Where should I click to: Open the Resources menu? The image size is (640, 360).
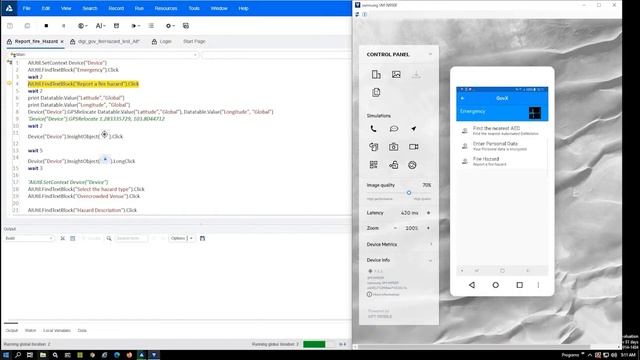166,8
